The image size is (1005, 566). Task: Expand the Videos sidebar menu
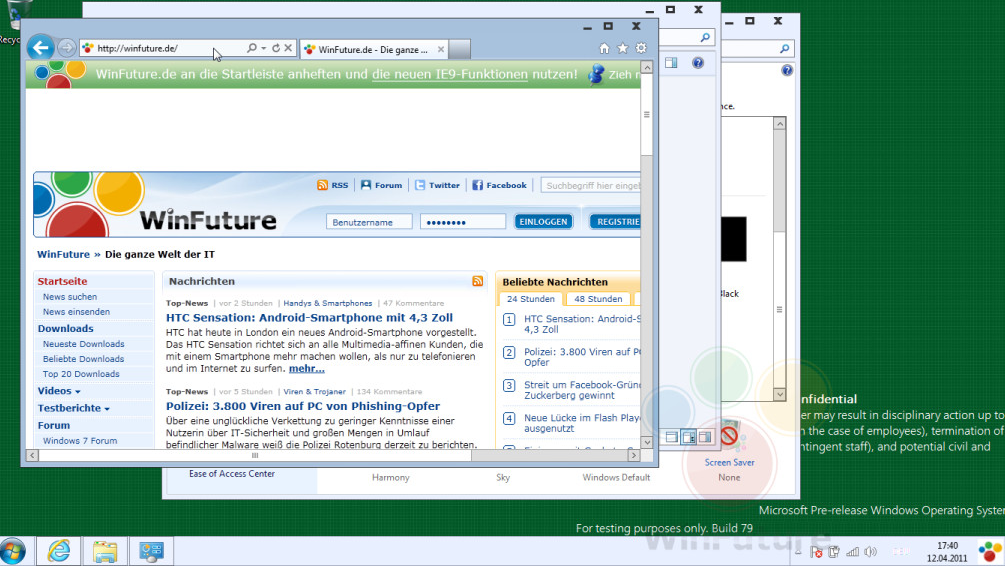pyautogui.click(x=59, y=391)
